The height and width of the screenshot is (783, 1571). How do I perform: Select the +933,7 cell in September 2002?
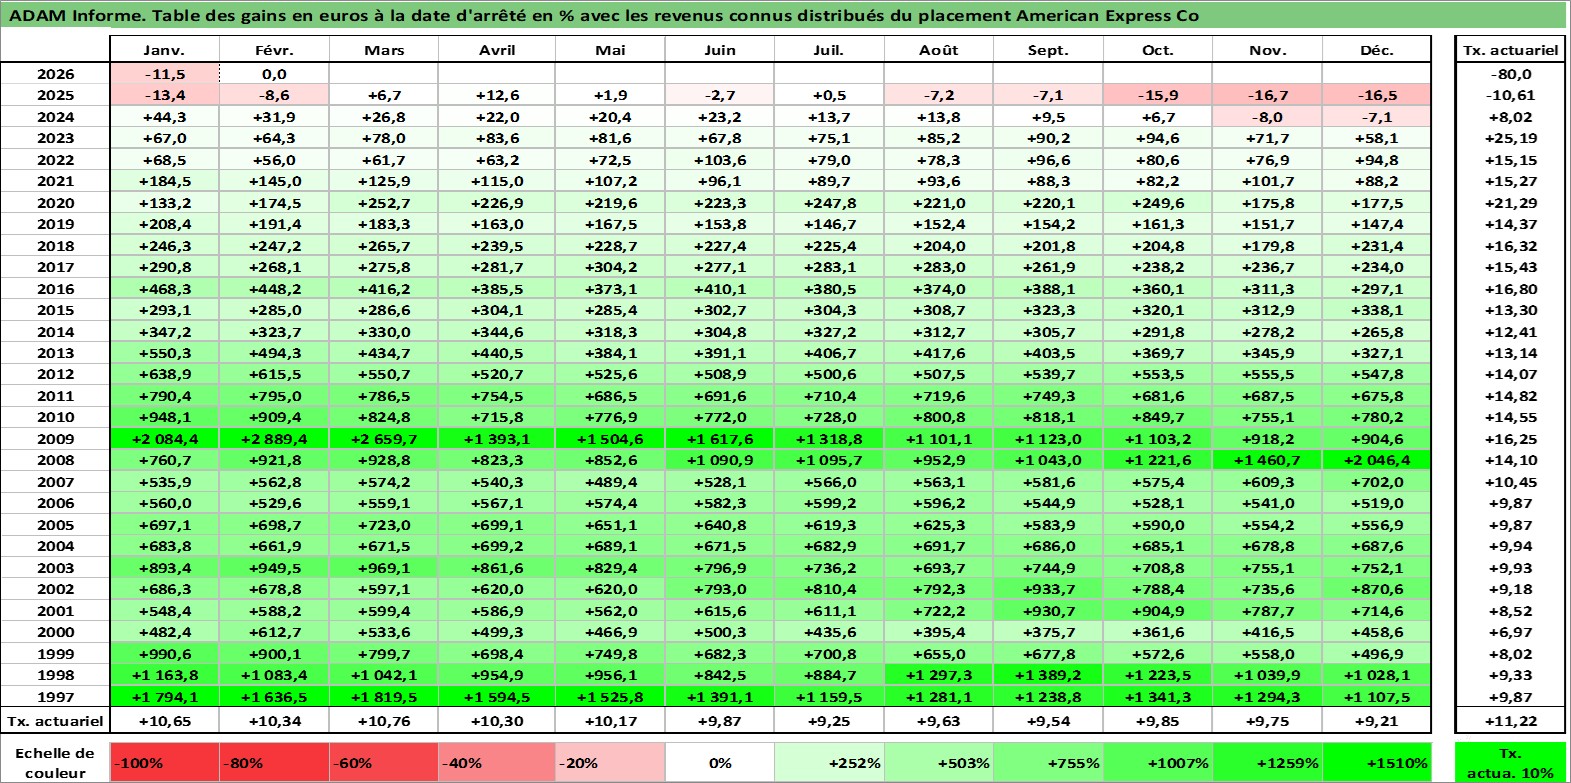click(1048, 589)
